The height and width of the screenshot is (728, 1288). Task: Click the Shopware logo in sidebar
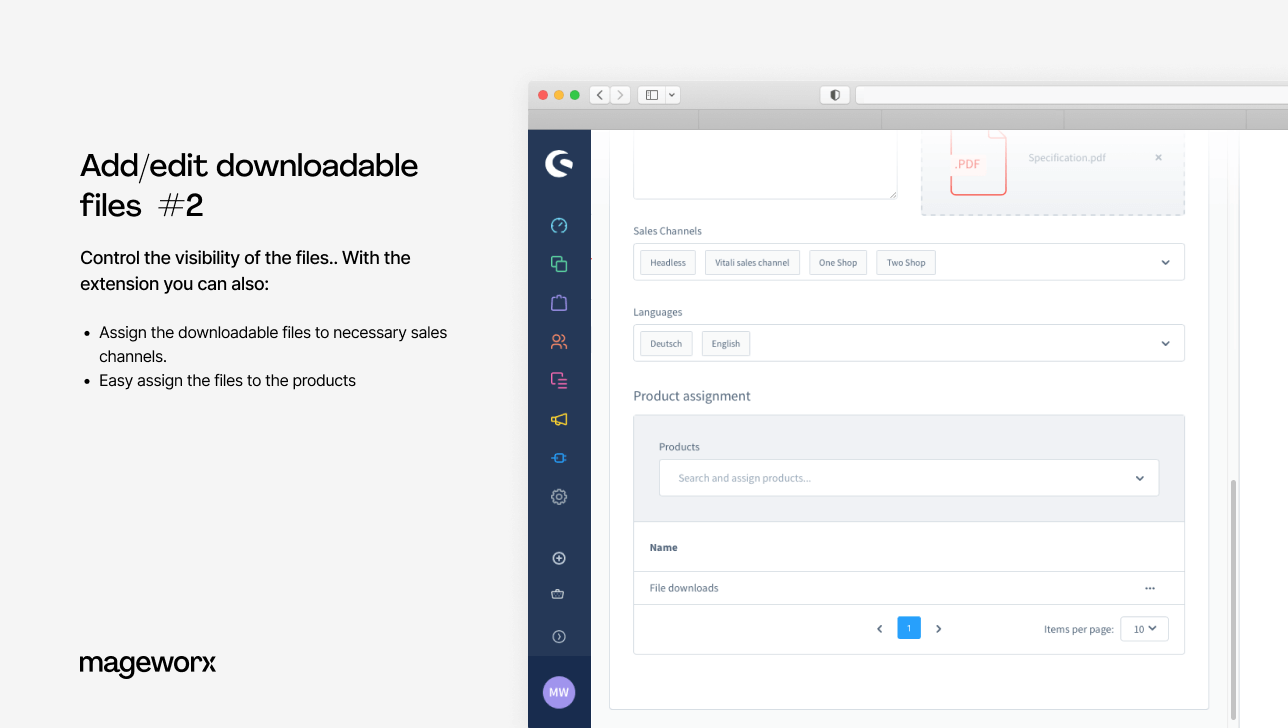click(x=559, y=164)
